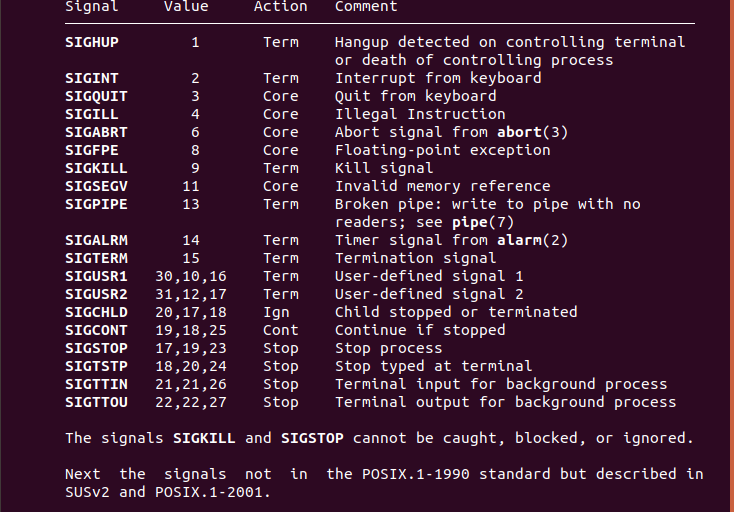The width and height of the screenshot is (734, 512).
Task: Click the "Termination signal" comment
Action: click(x=416, y=258)
